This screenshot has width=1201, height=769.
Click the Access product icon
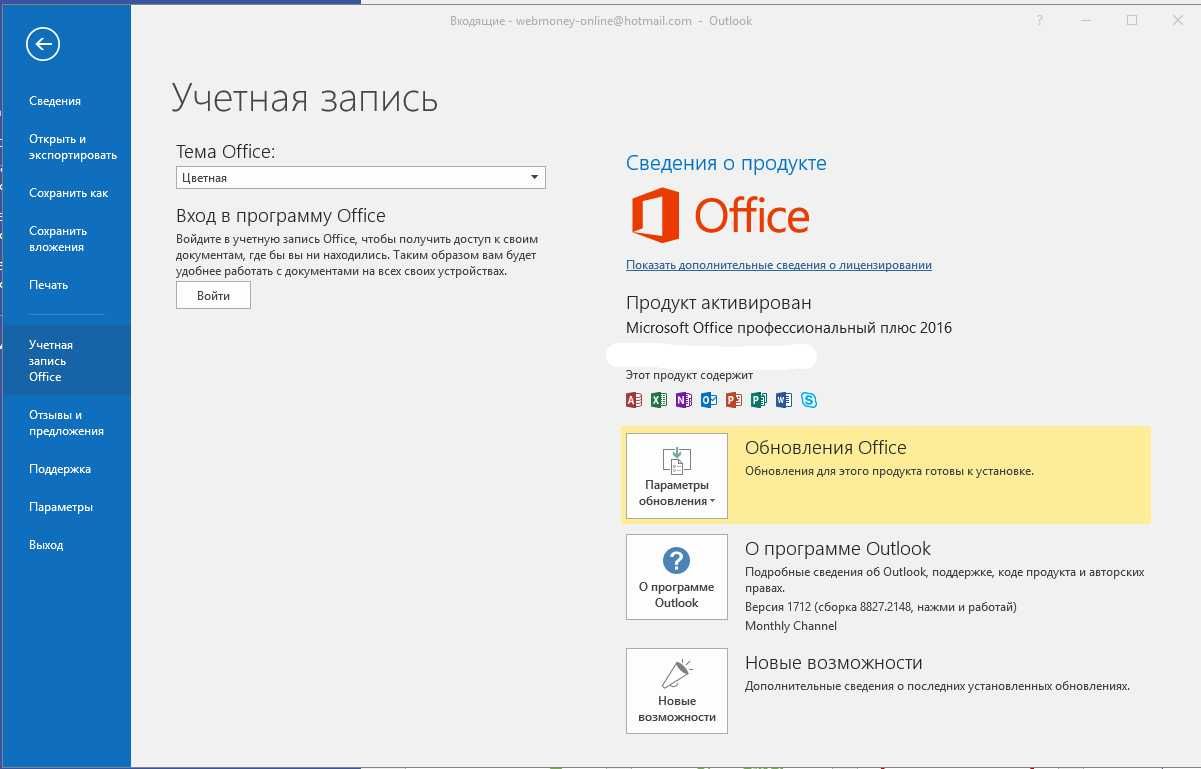(633, 400)
